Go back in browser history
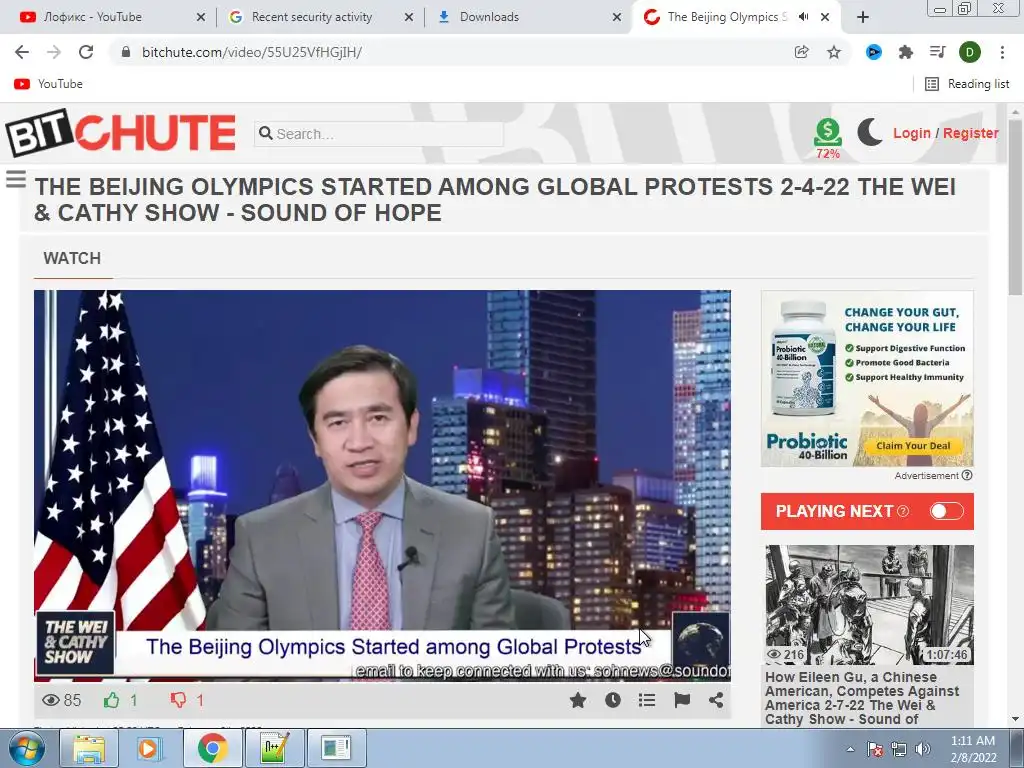The width and height of the screenshot is (1024, 768). pyautogui.click(x=22, y=52)
